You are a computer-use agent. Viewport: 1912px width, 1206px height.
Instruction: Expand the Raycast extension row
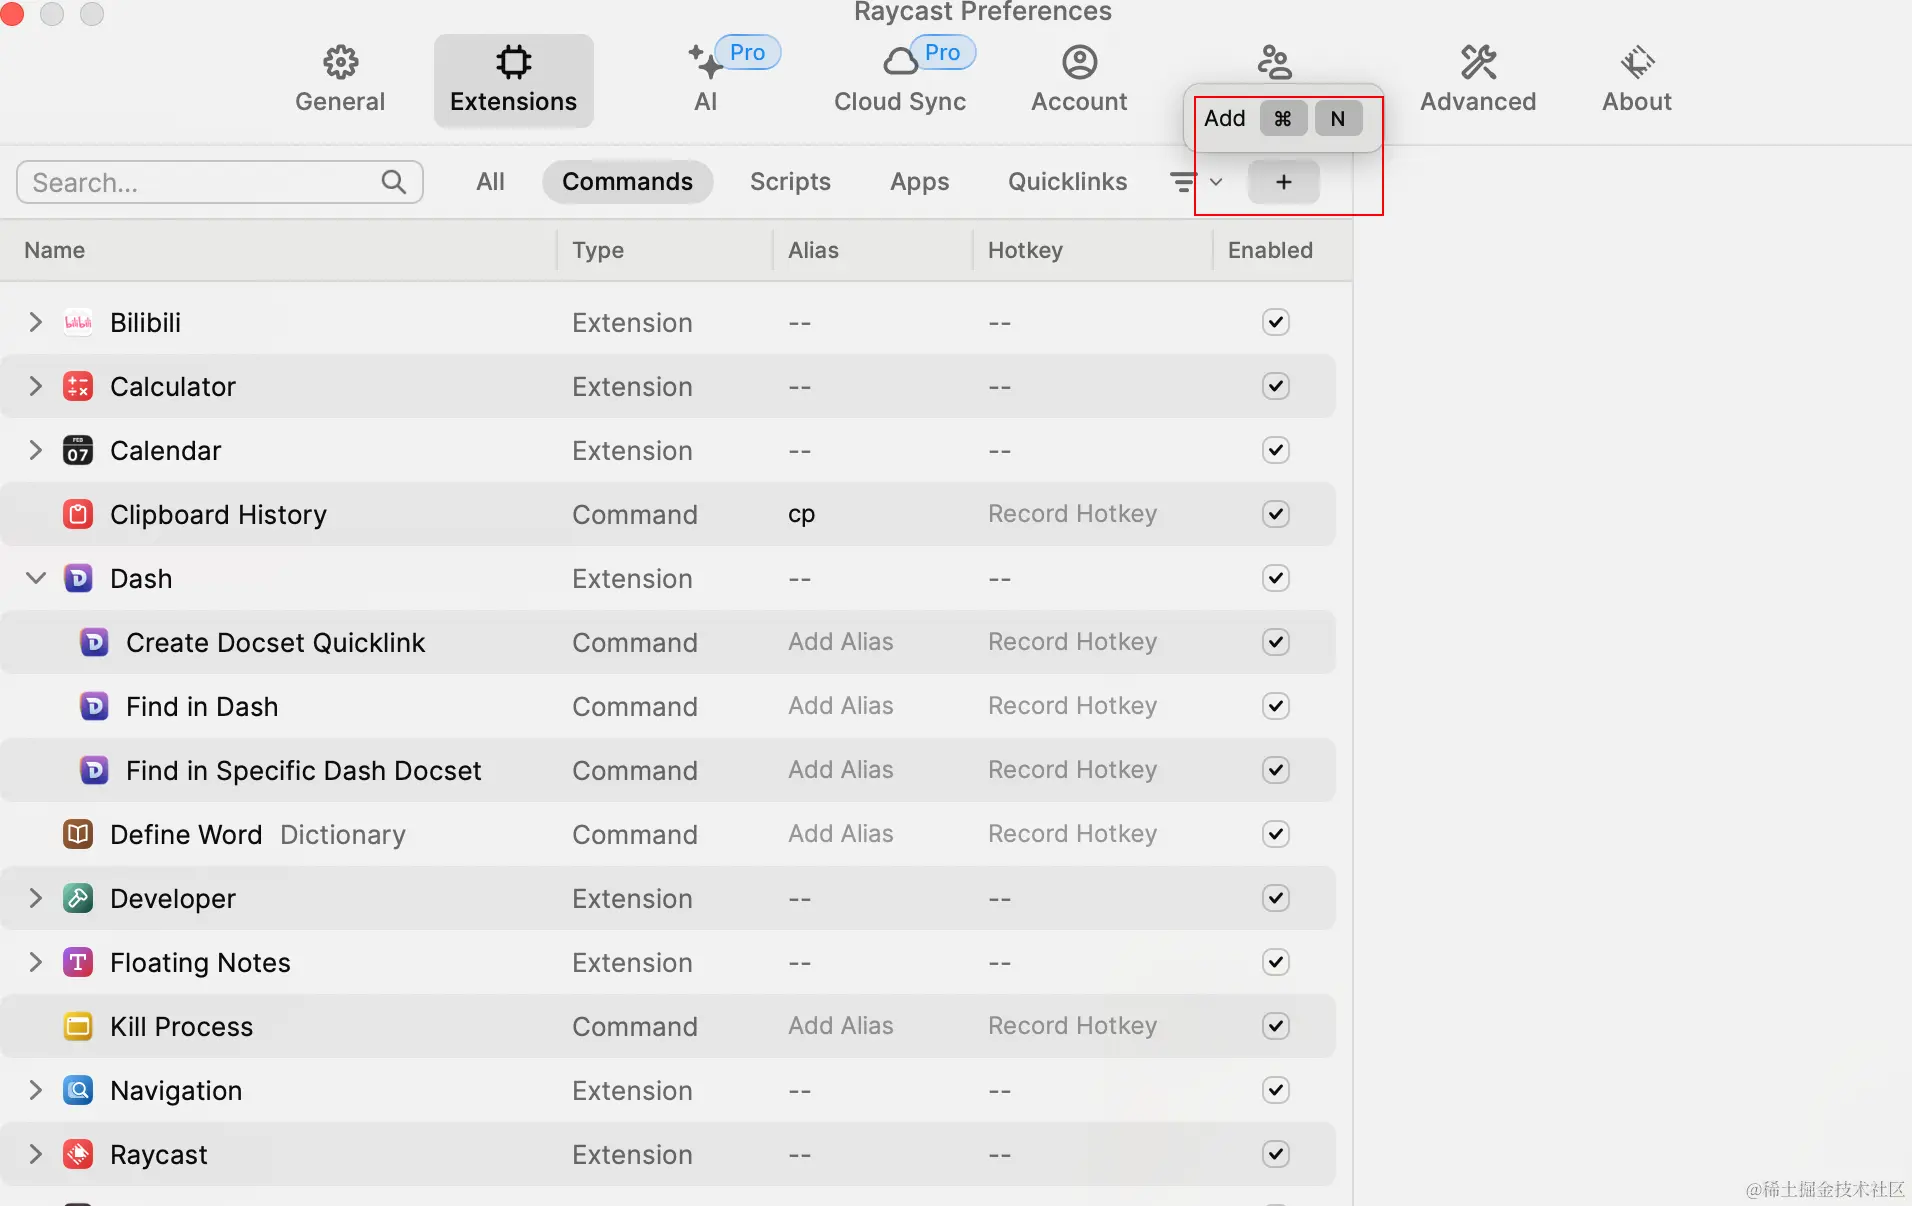click(36, 1154)
